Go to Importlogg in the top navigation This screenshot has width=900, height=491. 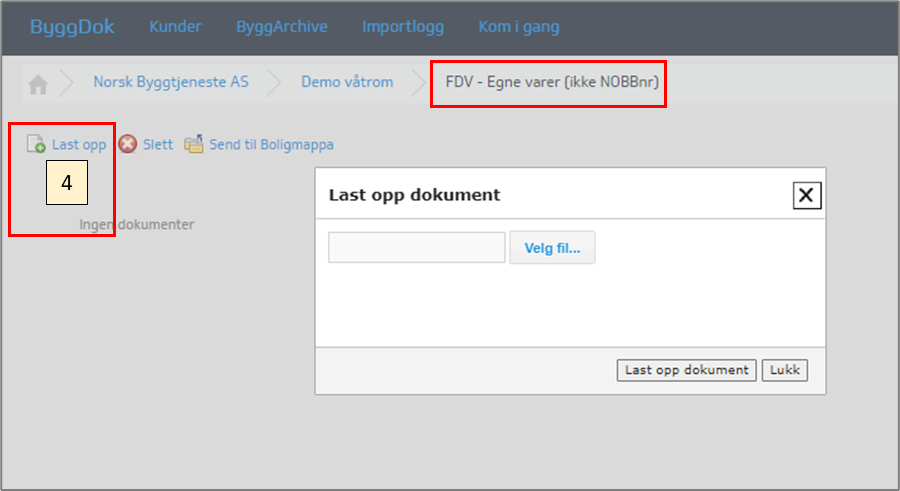(403, 27)
